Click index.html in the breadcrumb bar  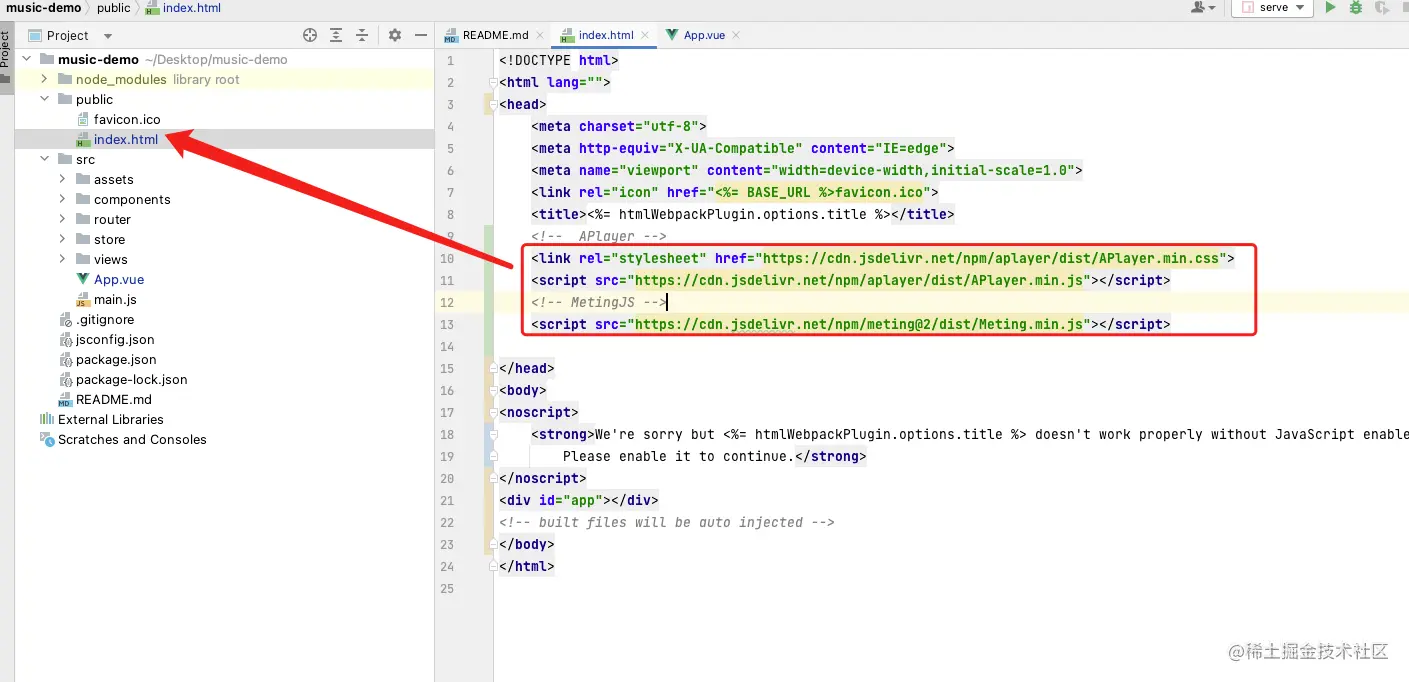pos(183,7)
